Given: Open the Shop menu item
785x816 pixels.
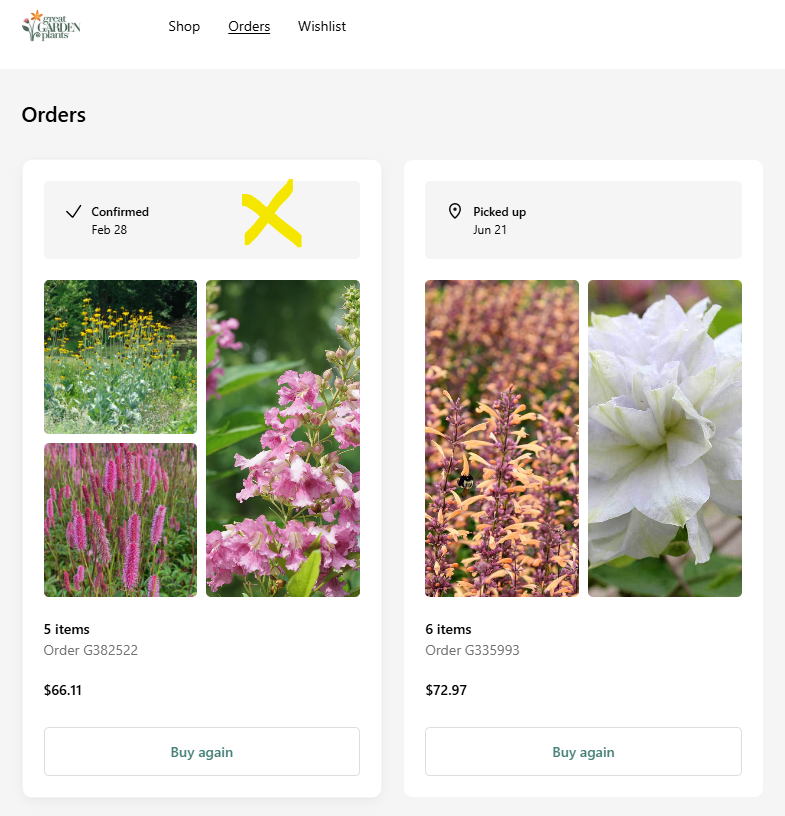Looking at the screenshot, I should 184,26.
